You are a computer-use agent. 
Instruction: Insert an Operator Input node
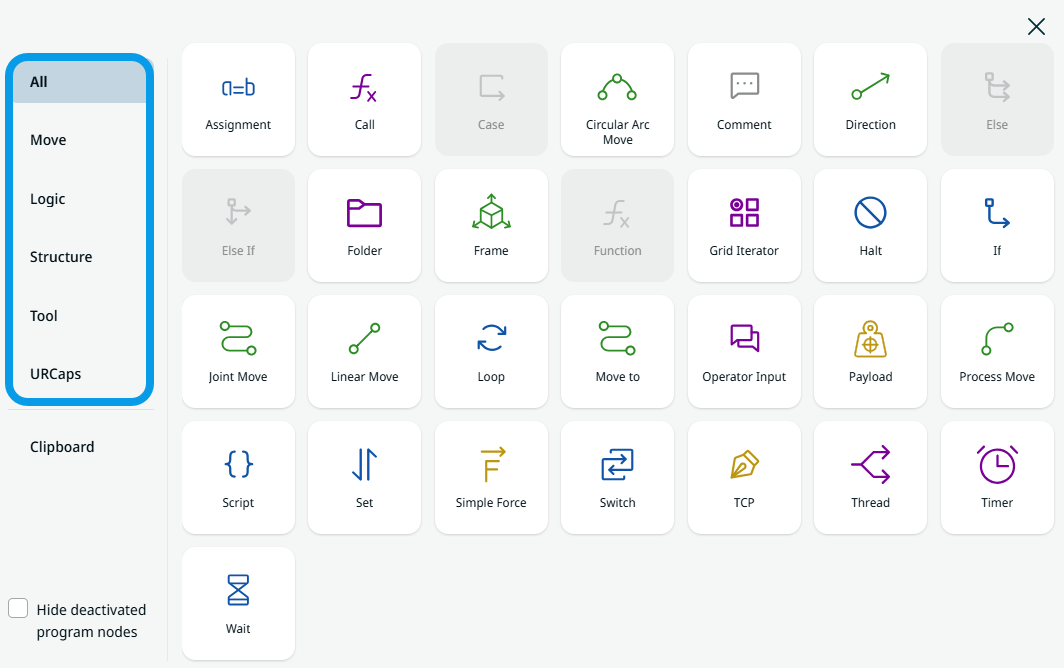pos(744,352)
